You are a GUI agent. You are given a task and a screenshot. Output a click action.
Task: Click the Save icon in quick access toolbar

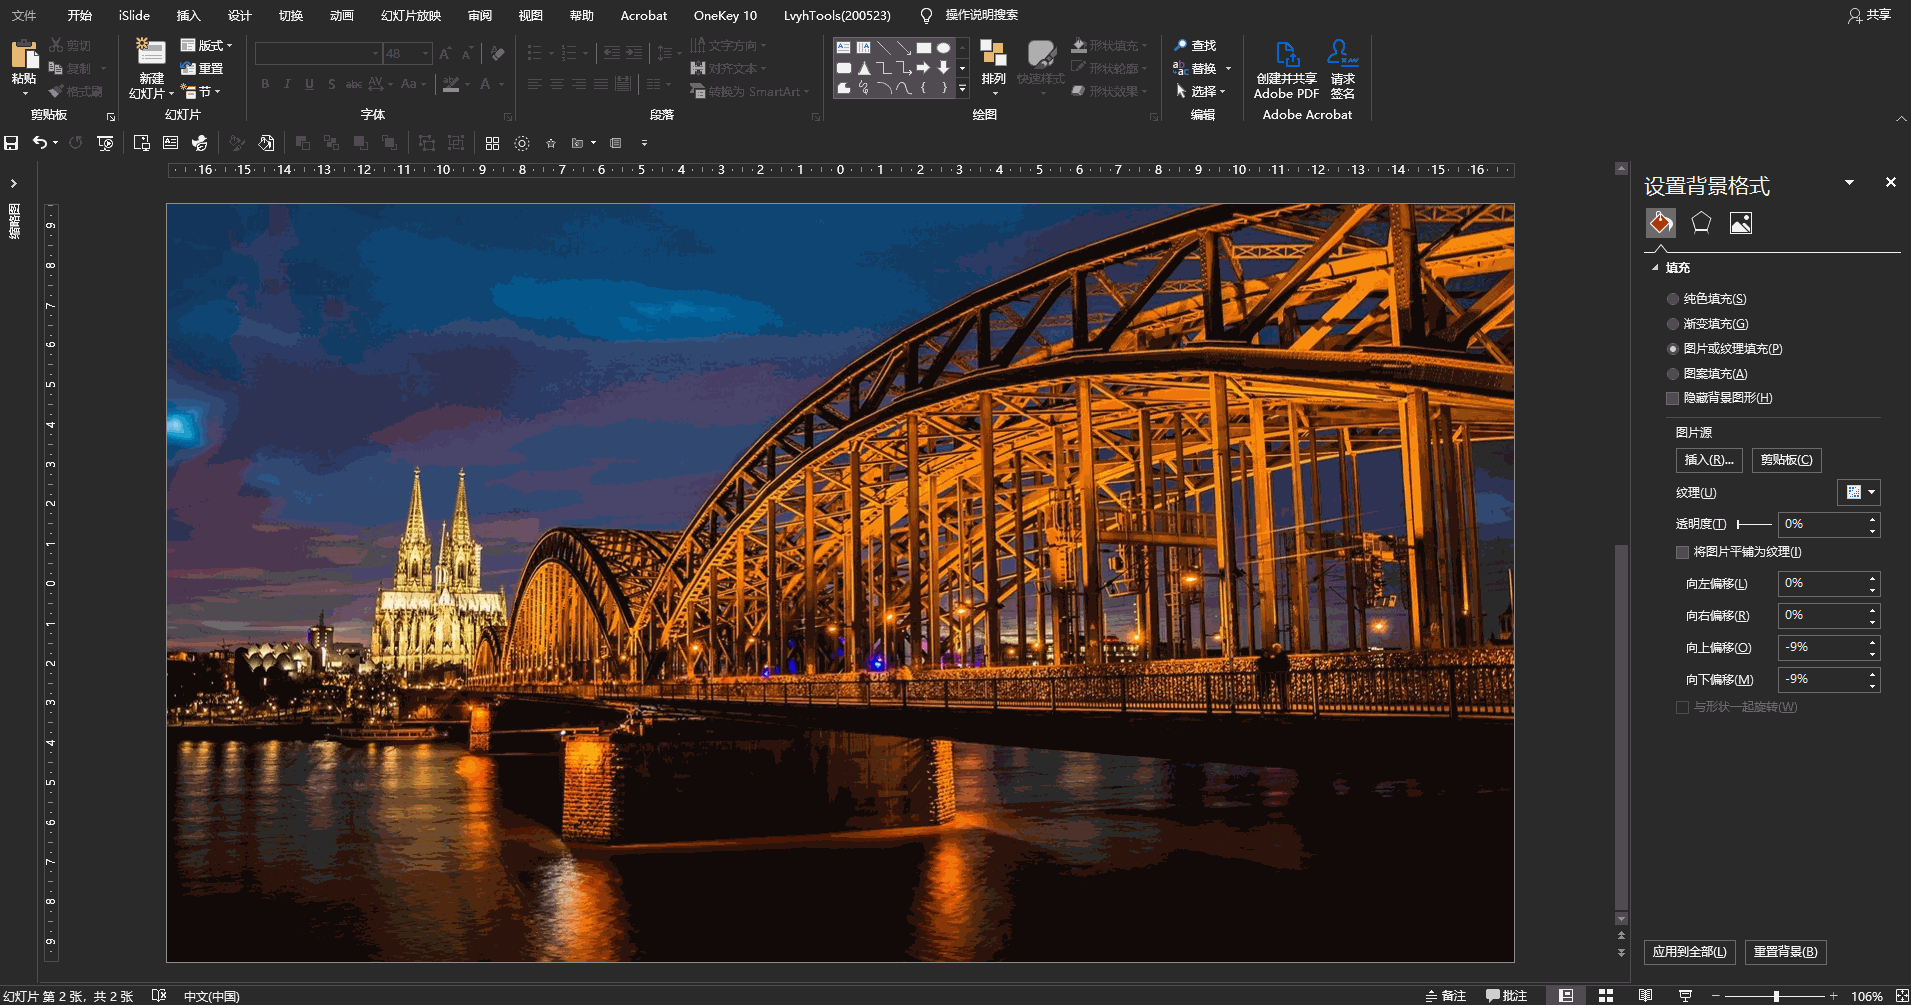pos(12,143)
